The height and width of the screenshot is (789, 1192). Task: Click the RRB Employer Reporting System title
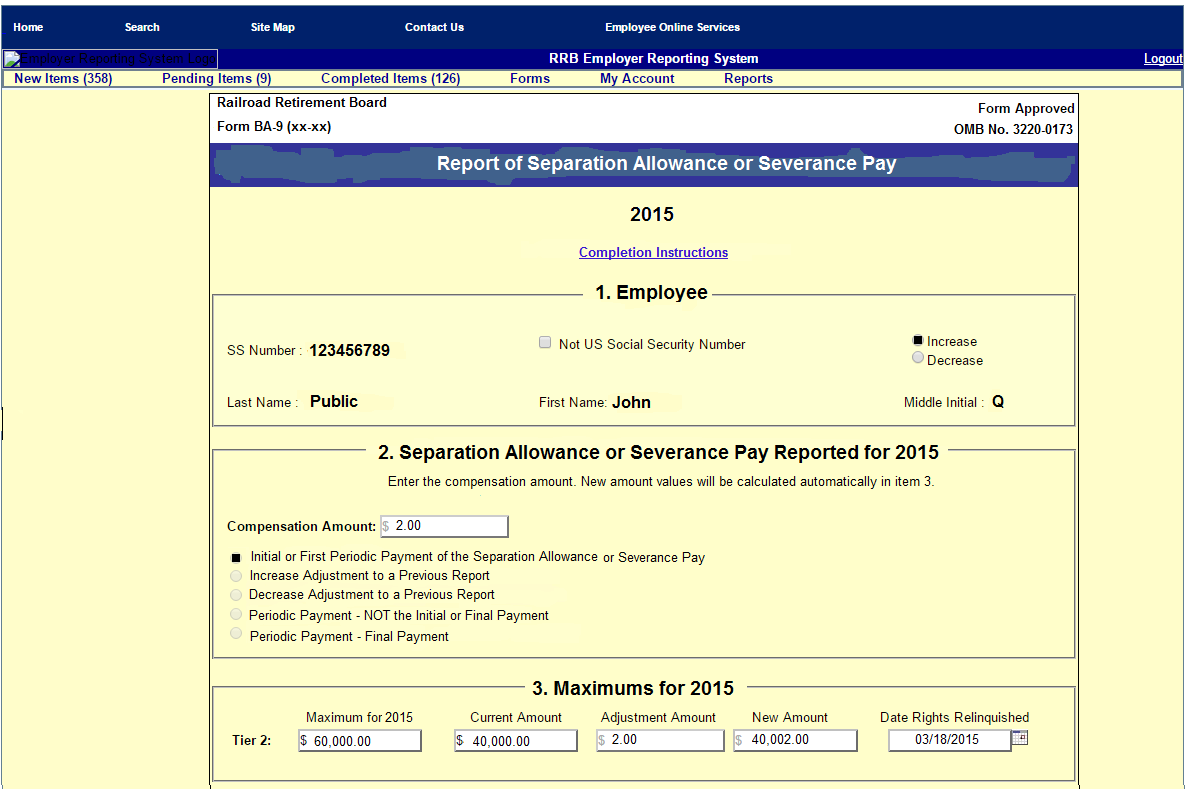654,59
